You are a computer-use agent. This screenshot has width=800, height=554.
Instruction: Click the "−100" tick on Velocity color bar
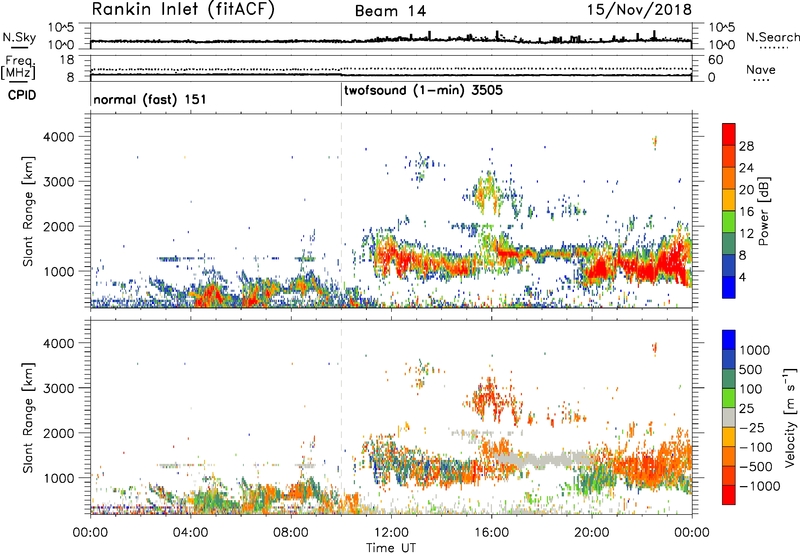click(x=756, y=447)
